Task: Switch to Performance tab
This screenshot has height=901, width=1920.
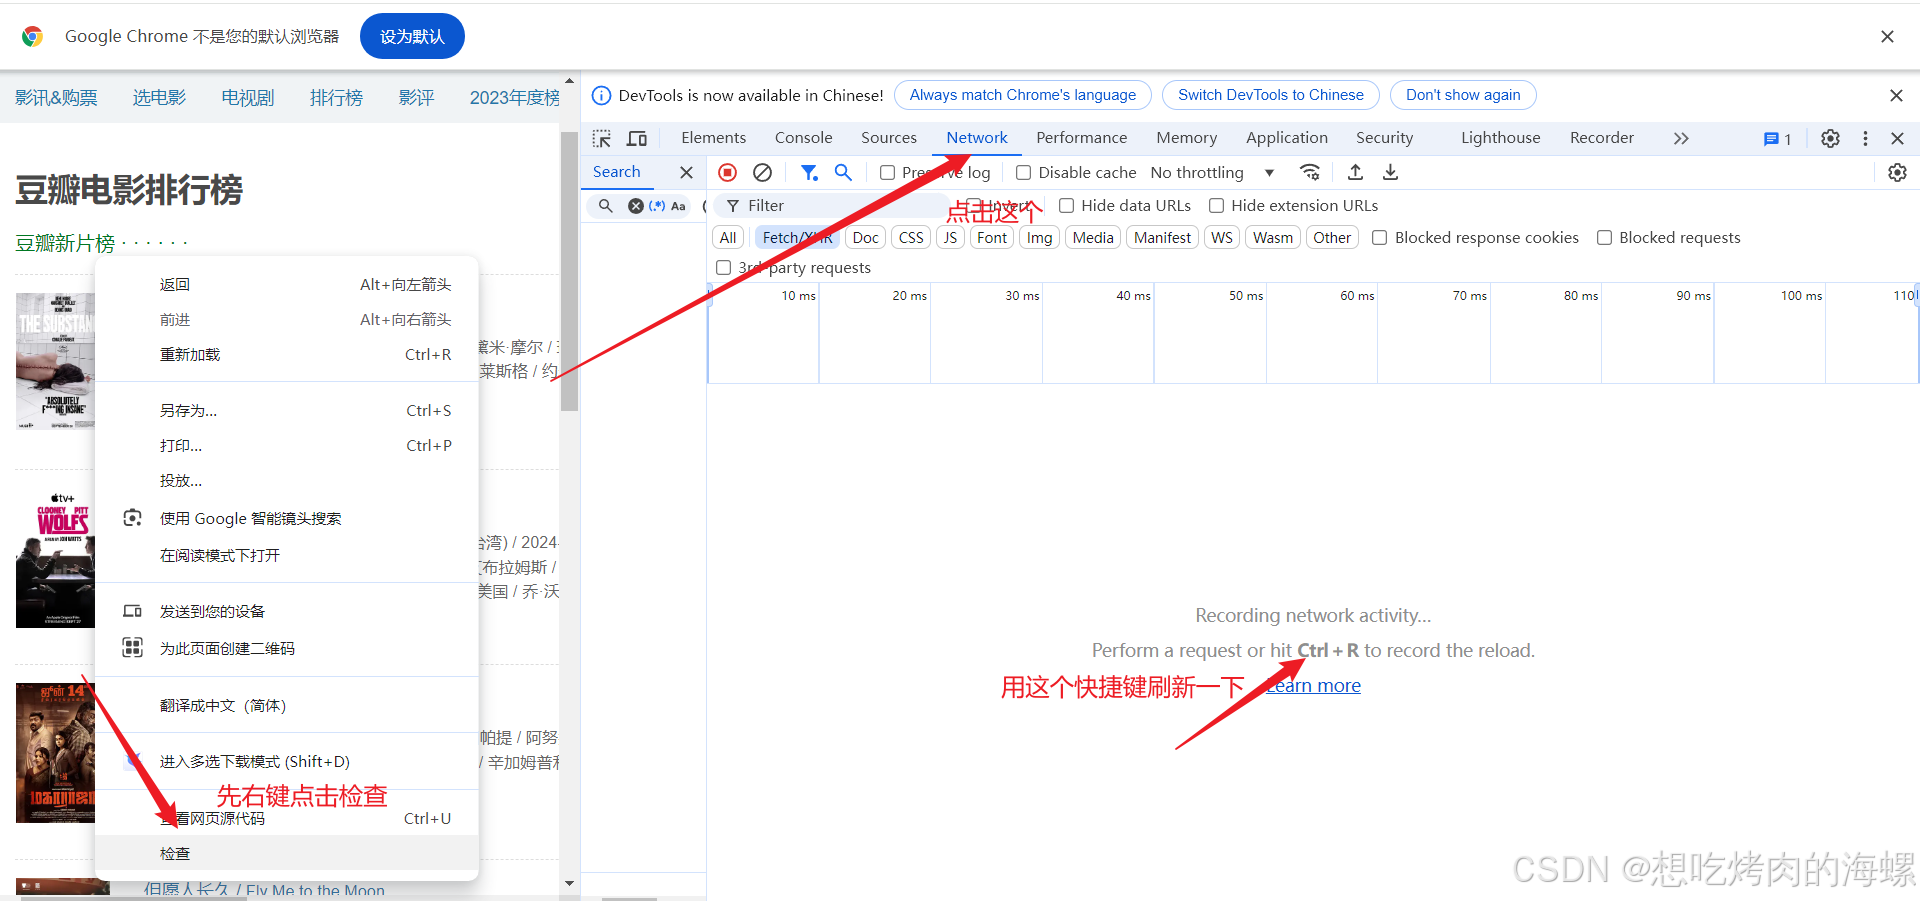Action: pyautogui.click(x=1081, y=138)
